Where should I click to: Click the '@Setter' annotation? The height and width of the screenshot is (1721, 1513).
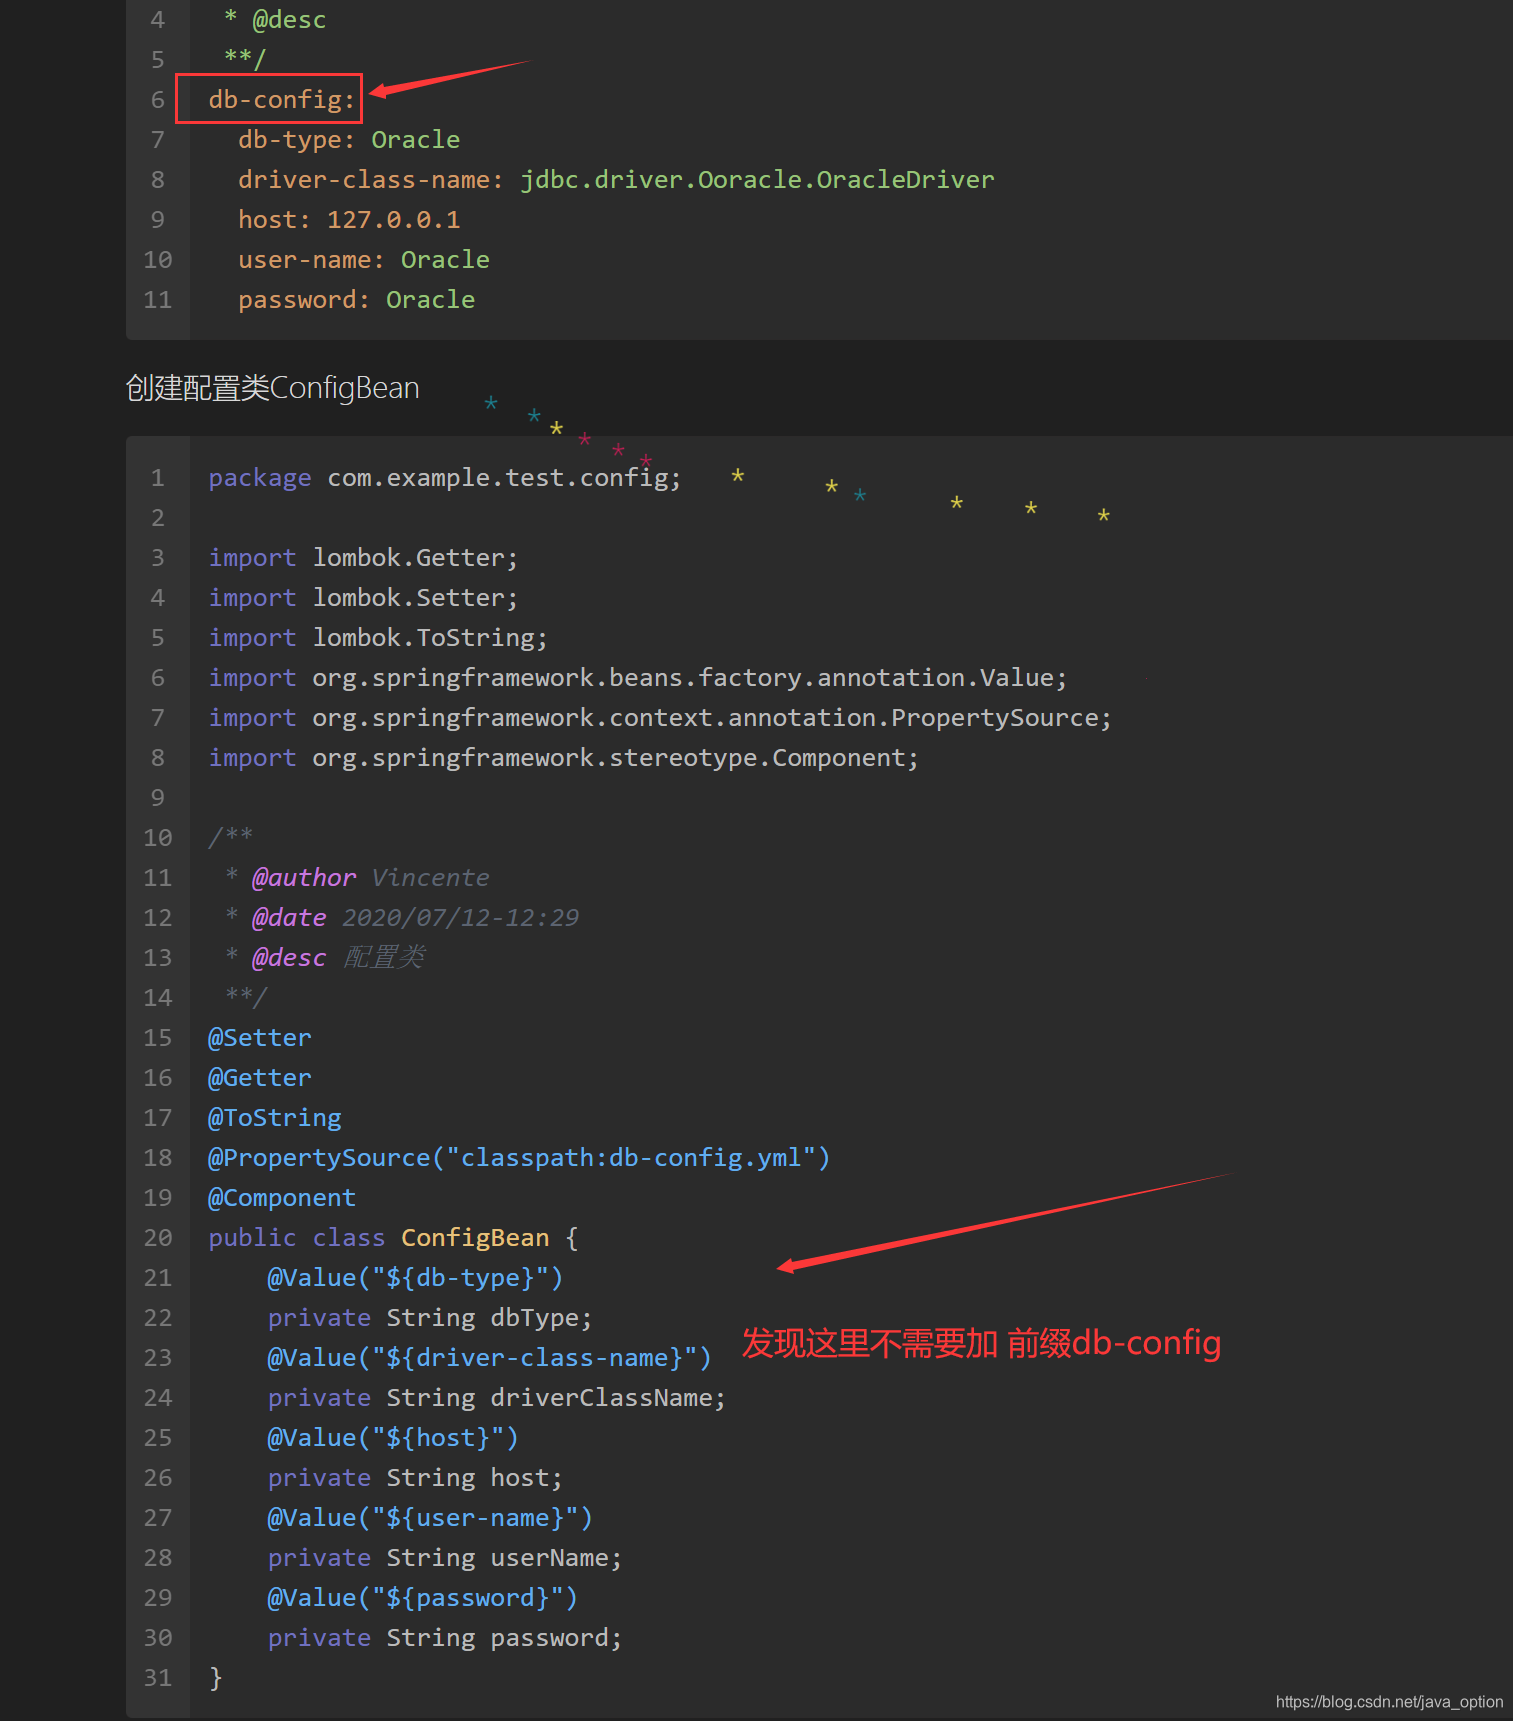260,1038
